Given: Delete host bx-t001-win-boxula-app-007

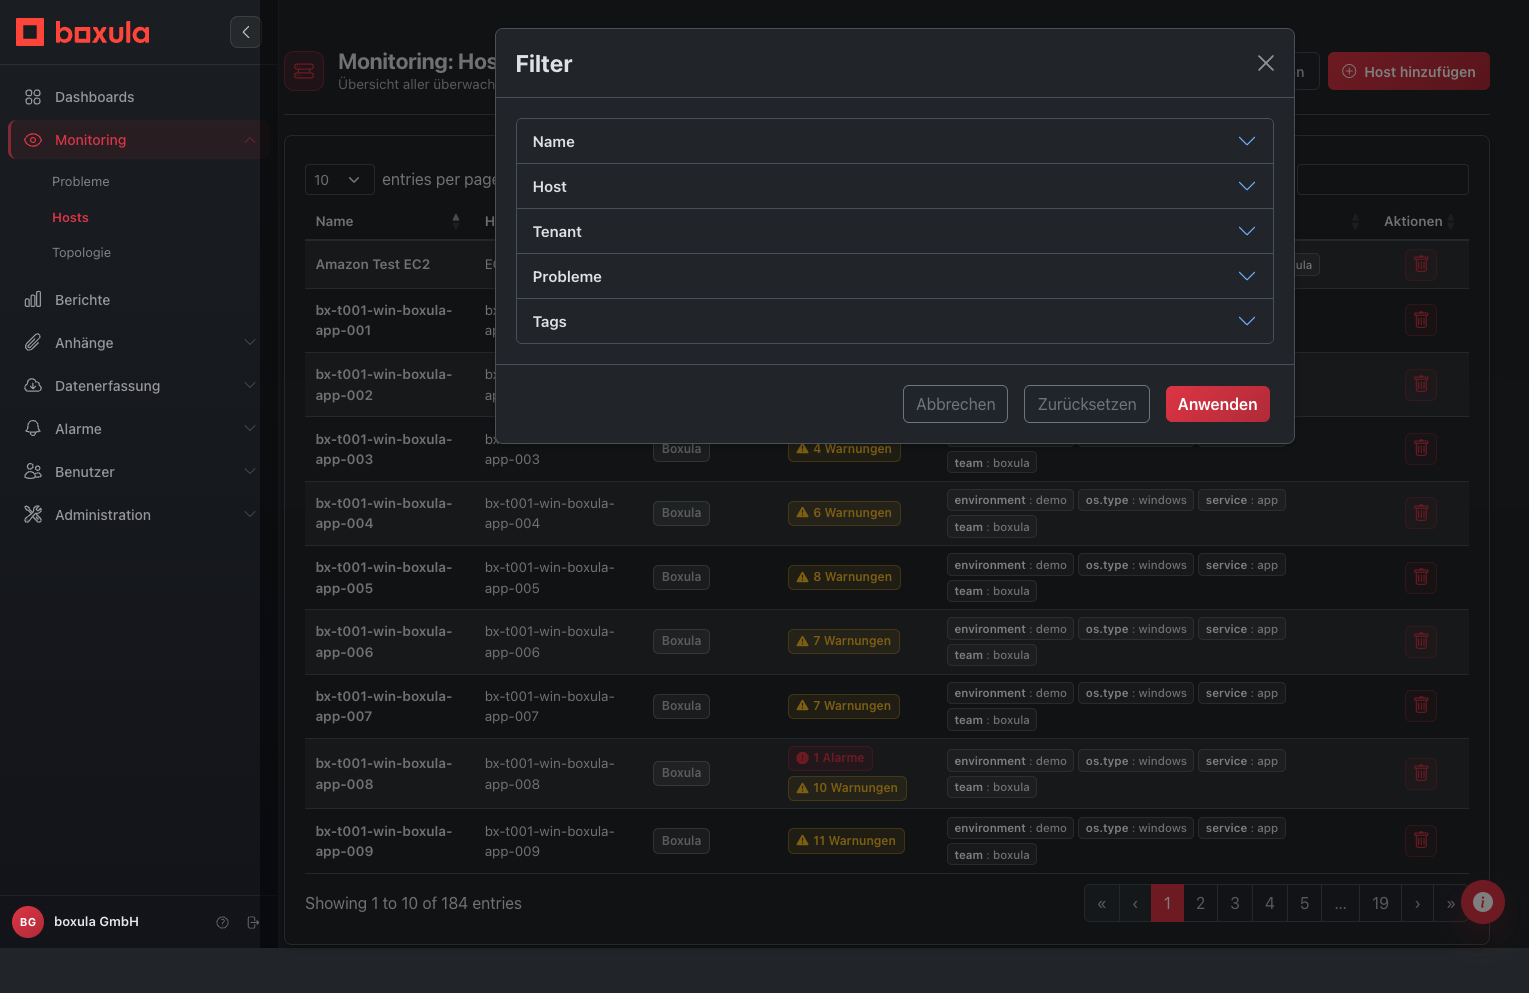Looking at the screenshot, I should pyautogui.click(x=1421, y=706).
